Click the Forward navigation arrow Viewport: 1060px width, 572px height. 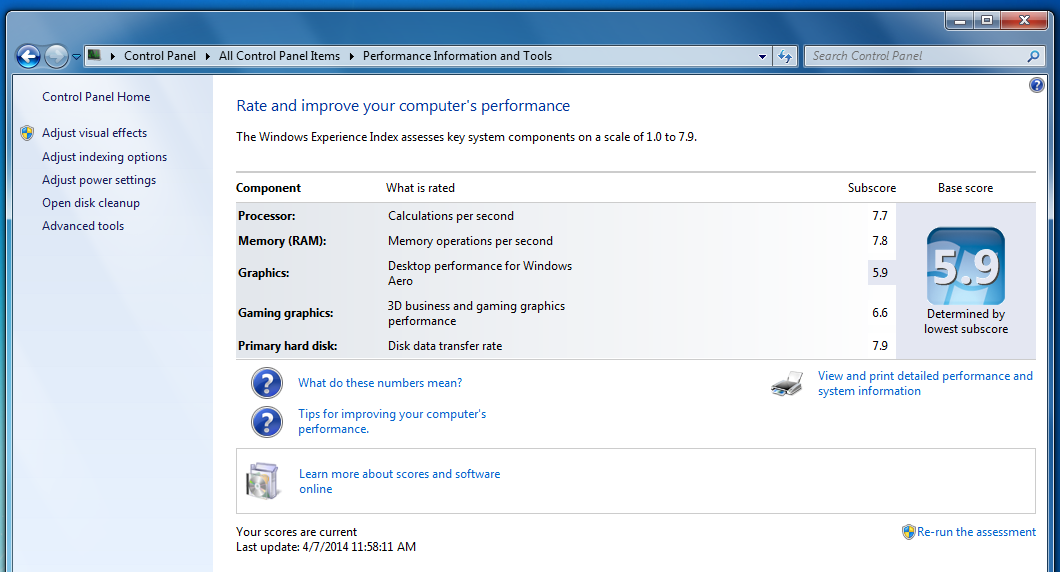(56, 56)
